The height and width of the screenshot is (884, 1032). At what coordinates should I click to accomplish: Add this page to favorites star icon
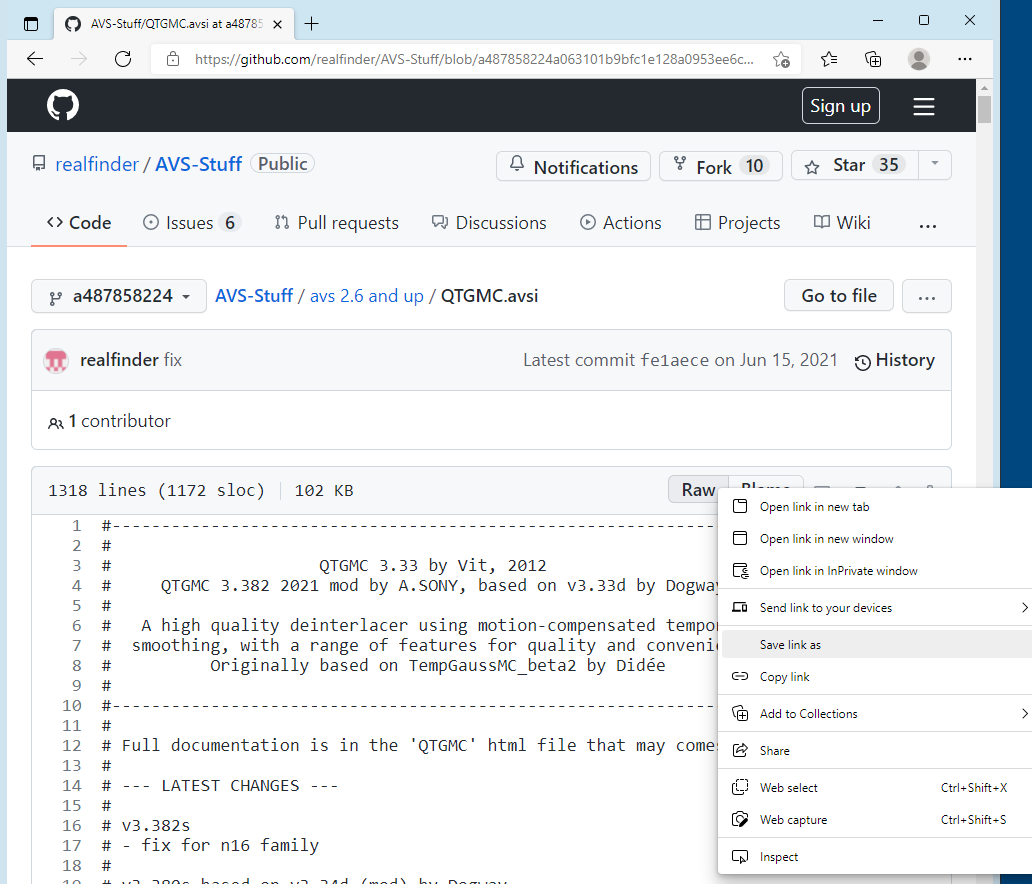point(781,59)
